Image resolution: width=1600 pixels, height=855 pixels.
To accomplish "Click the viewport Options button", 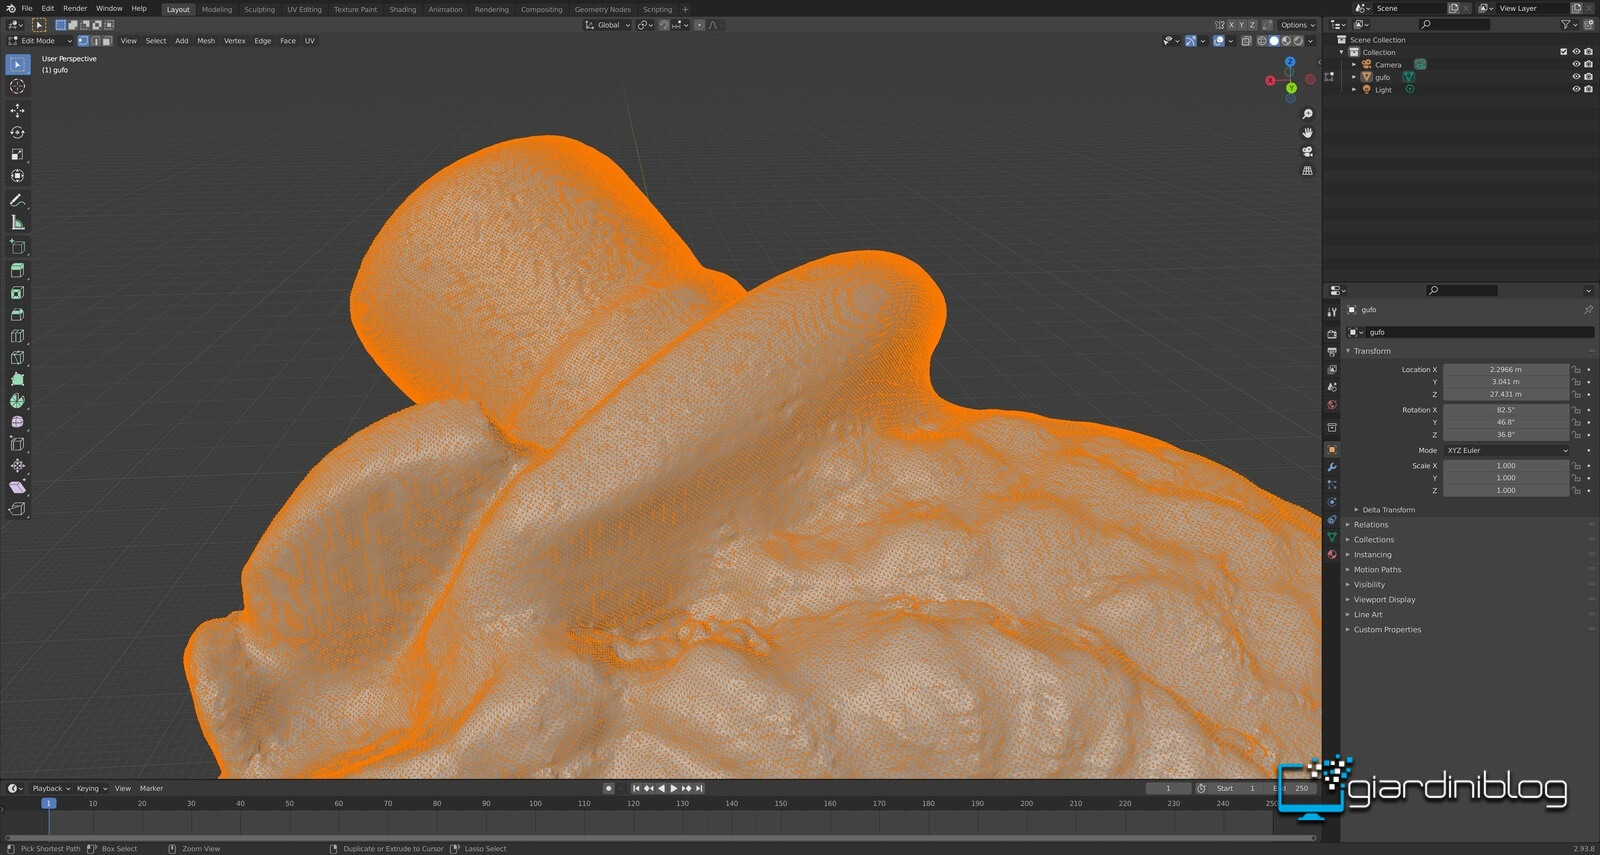I will pyautogui.click(x=1296, y=25).
